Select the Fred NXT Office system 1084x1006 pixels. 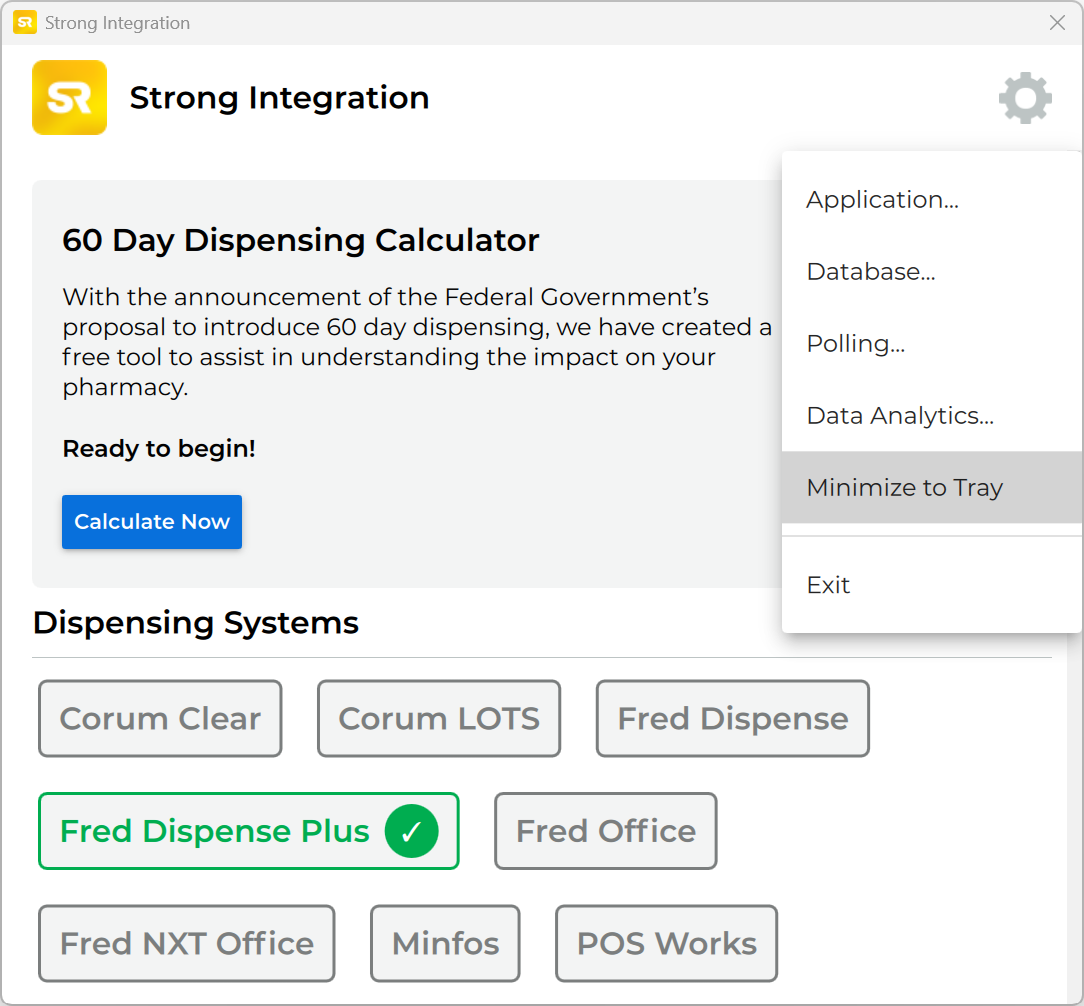click(x=187, y=944)
